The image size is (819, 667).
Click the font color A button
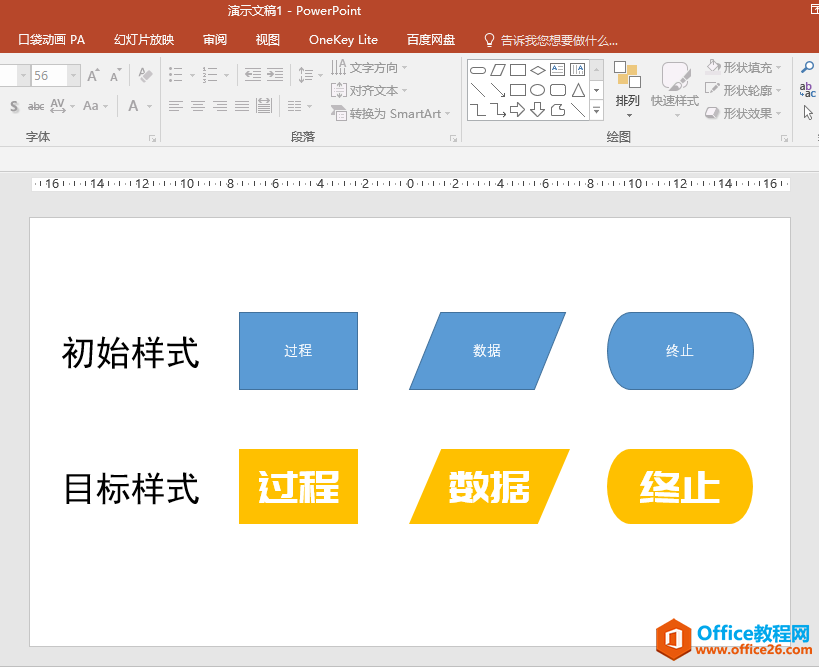click(134, 106)
